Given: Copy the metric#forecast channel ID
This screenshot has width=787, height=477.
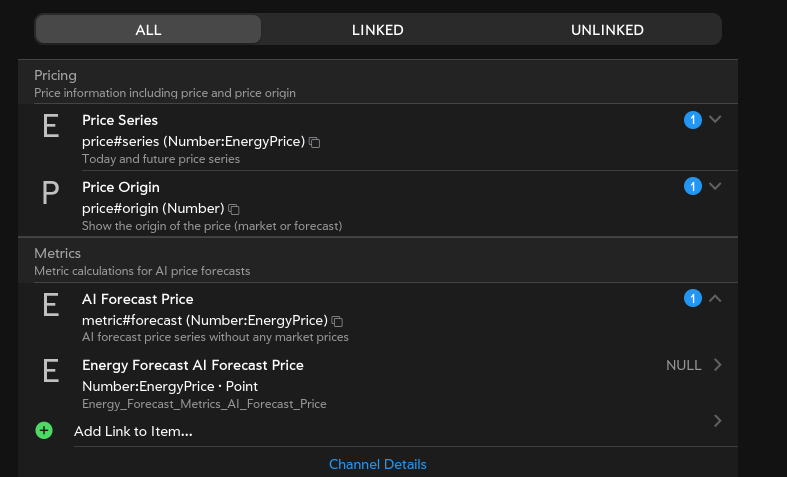Looking at the screenshot, I should pyautogui.click(x=338, y=321).
